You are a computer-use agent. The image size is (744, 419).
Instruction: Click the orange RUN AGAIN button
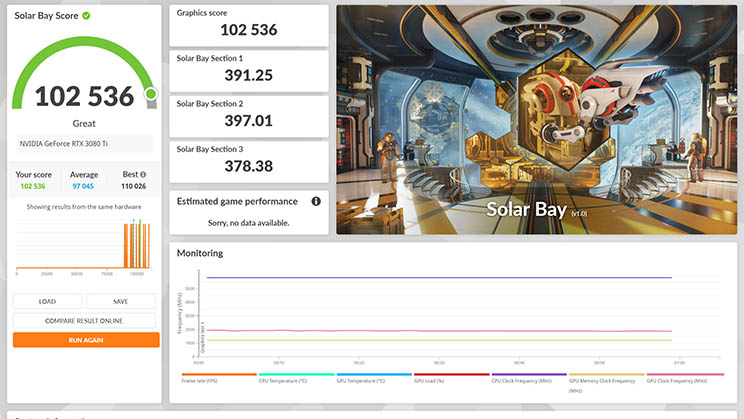[x=85, y=340]
